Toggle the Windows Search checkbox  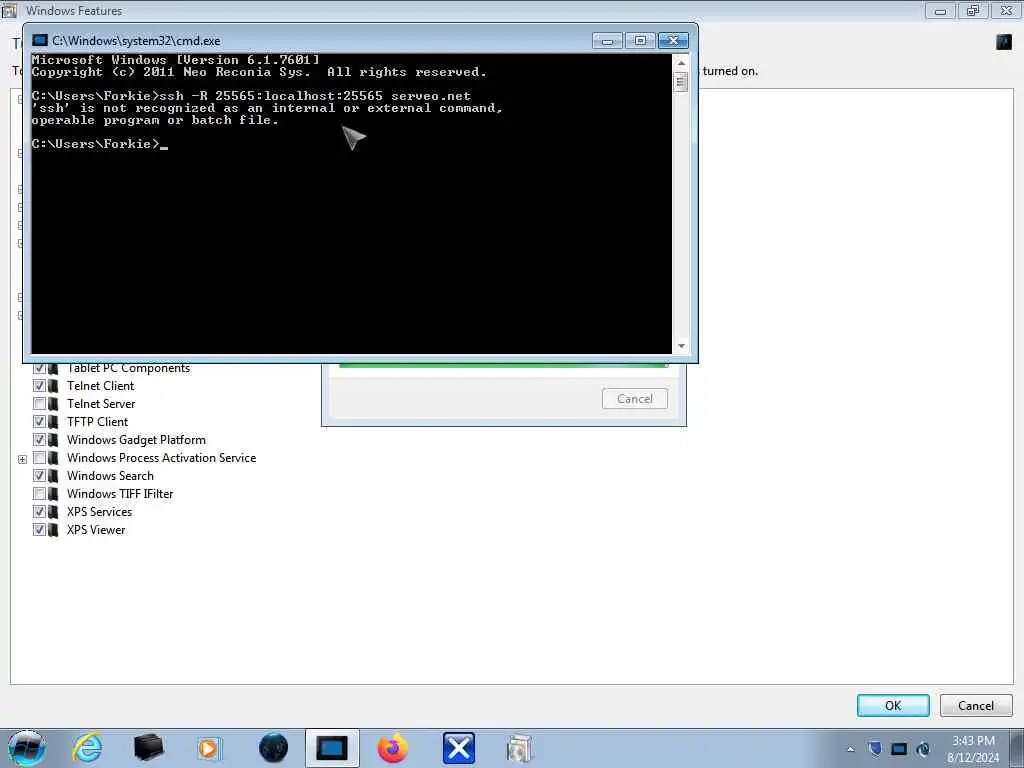(x=39, y=475)
